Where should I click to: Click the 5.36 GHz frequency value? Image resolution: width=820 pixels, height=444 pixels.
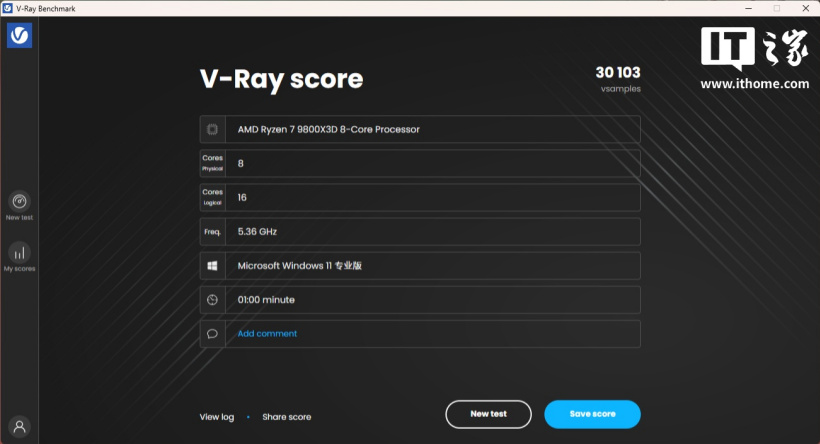257,232
